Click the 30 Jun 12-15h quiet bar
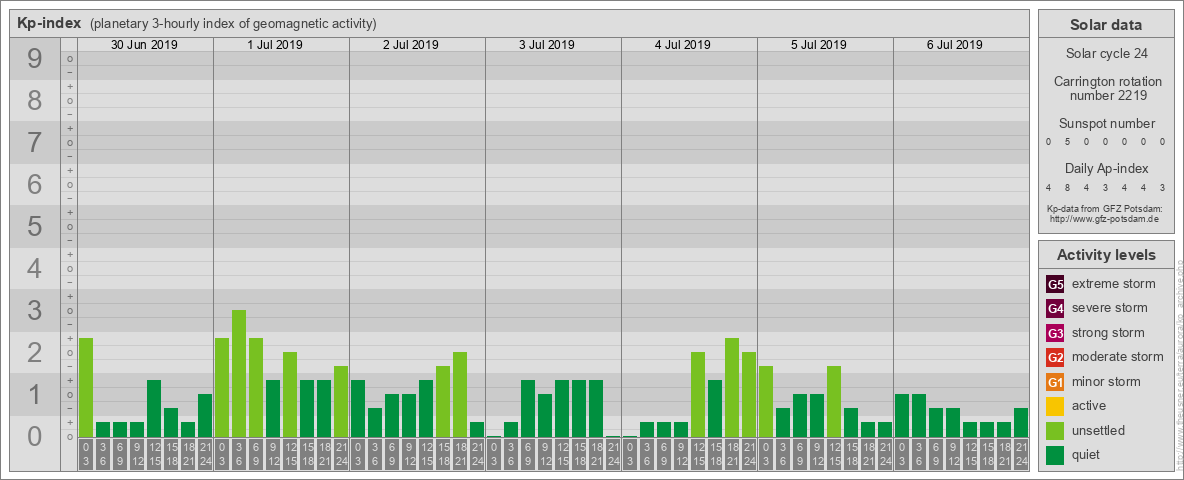1184x480 pixels. 154,408
